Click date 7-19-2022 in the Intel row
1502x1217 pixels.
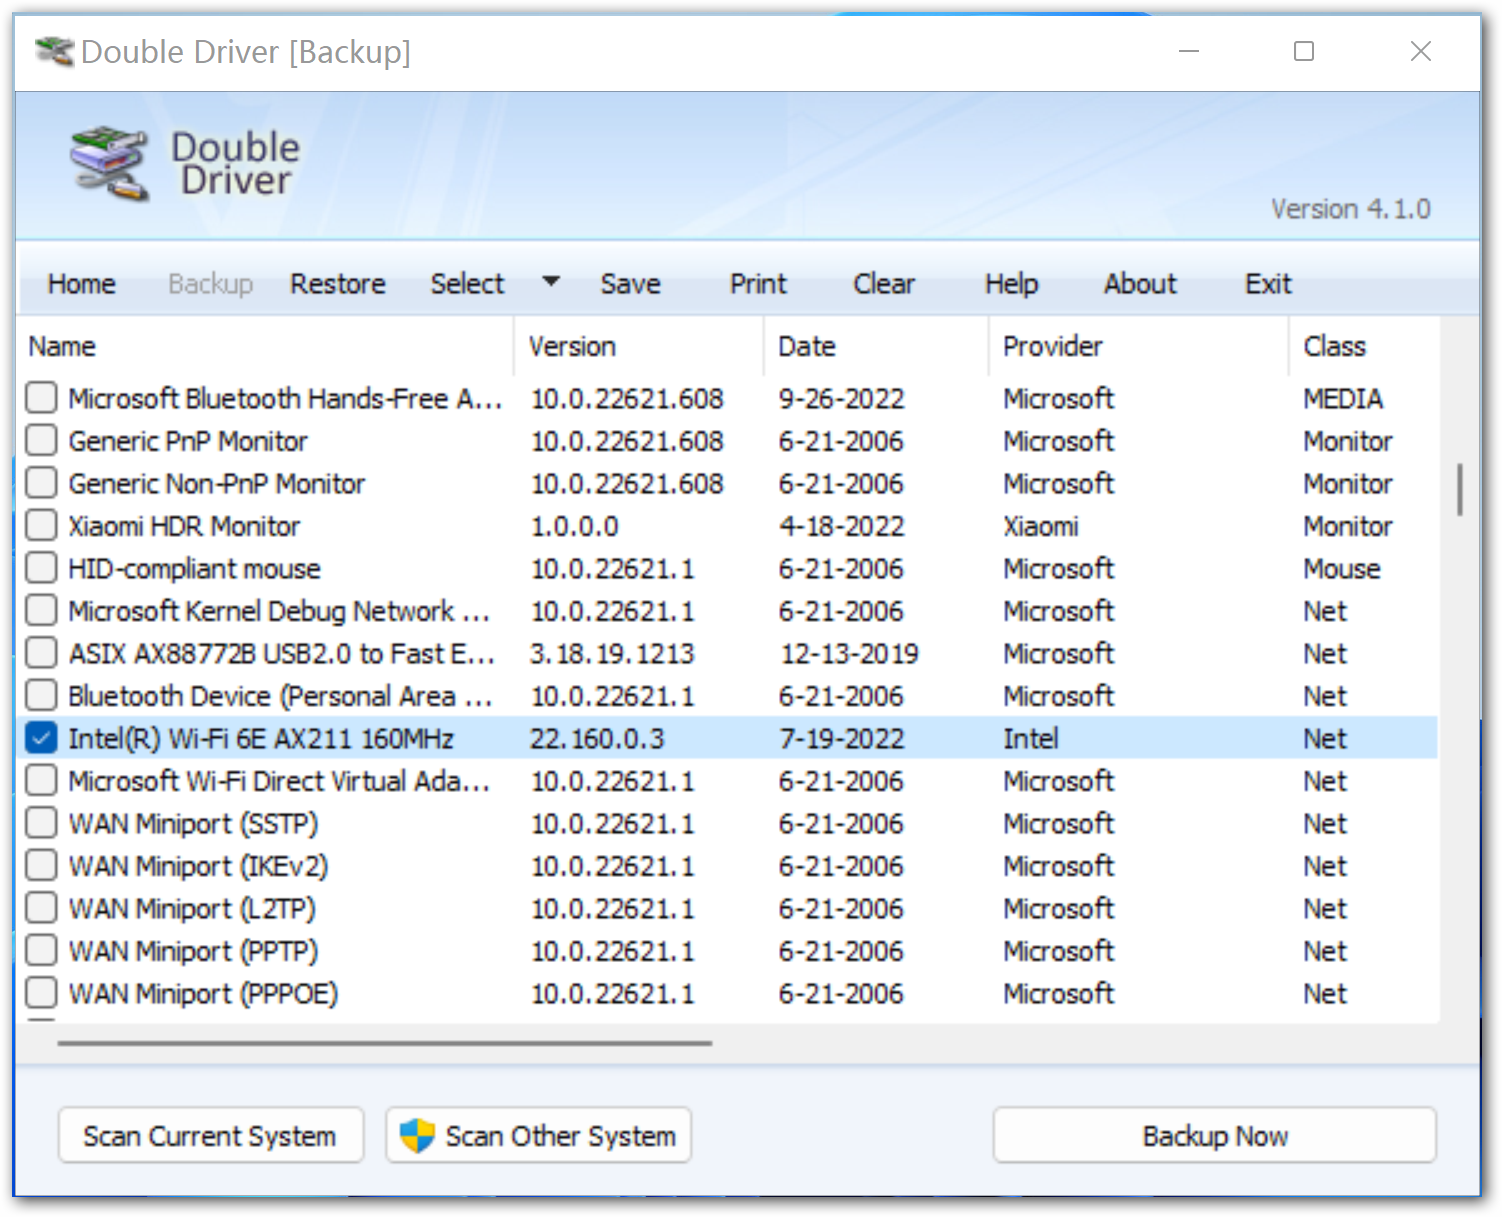point(841,739)
